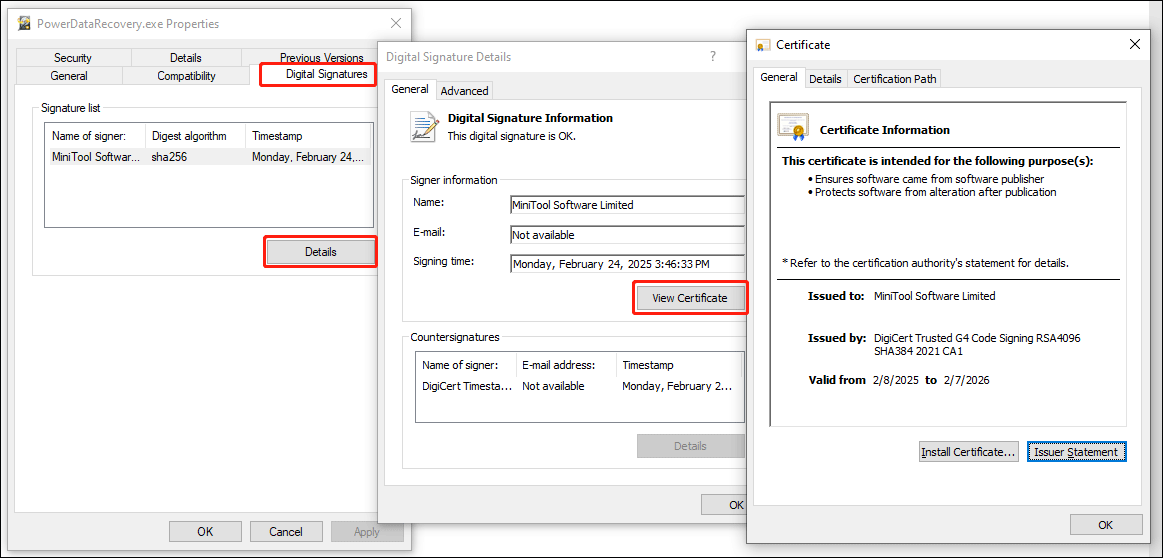Click 'Ensures software came from software publisher' line
Image resolution: width=1163 pixels, height=558 pixels.
click(929, 179)
